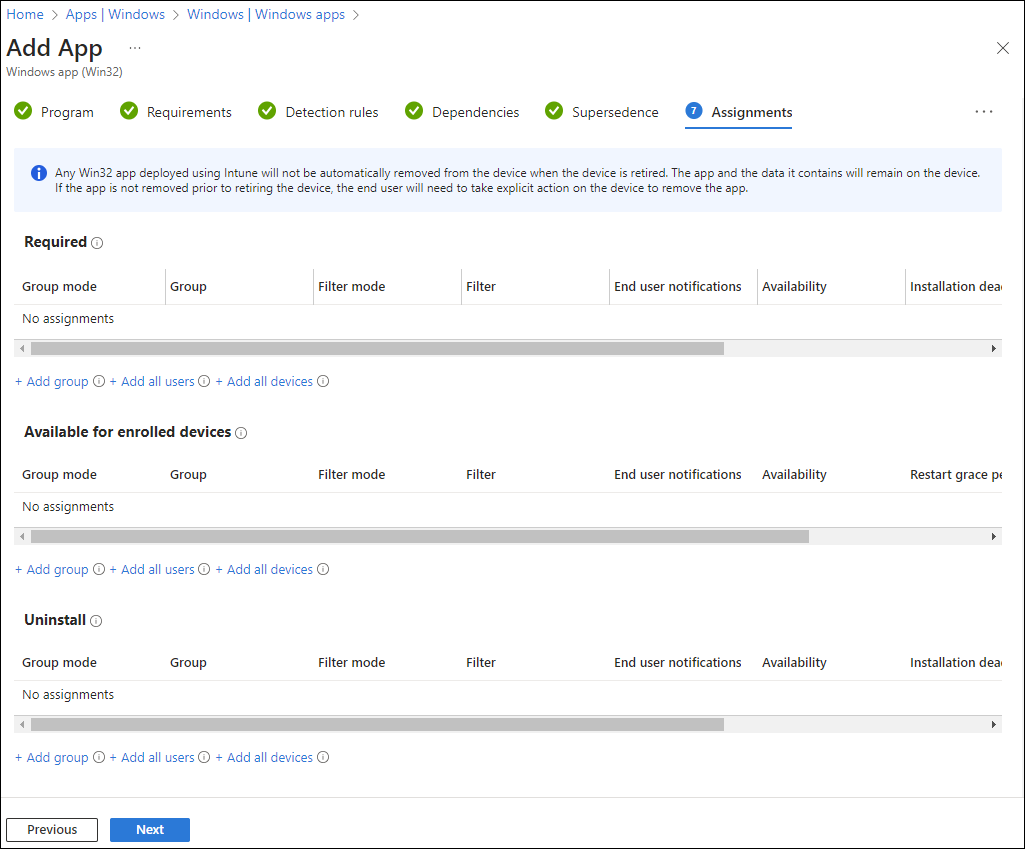The image size is (1025, 849).
Task: Click info icon after Add group in Uninstall section
Action: coord(99,757)
